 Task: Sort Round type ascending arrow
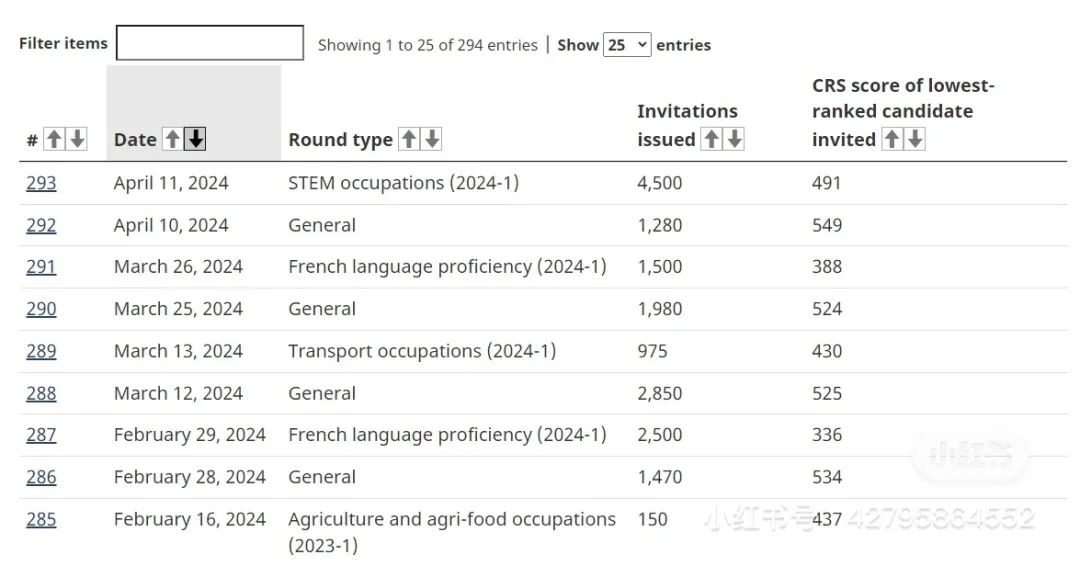pos(408,139)
